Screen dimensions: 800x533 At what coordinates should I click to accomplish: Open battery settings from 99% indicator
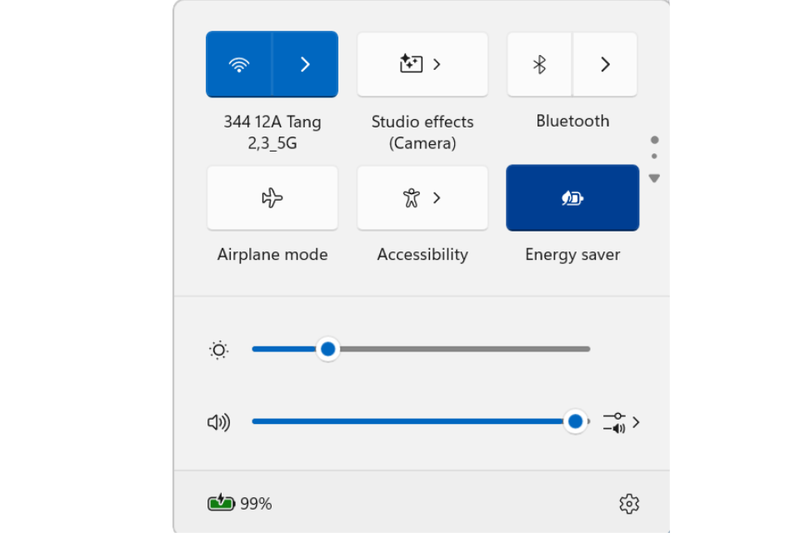[240, 503]
